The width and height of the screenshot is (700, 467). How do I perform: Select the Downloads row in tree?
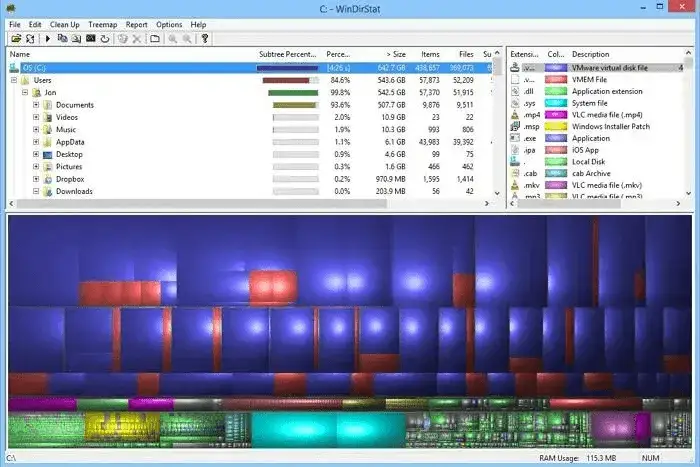[250, 191]
